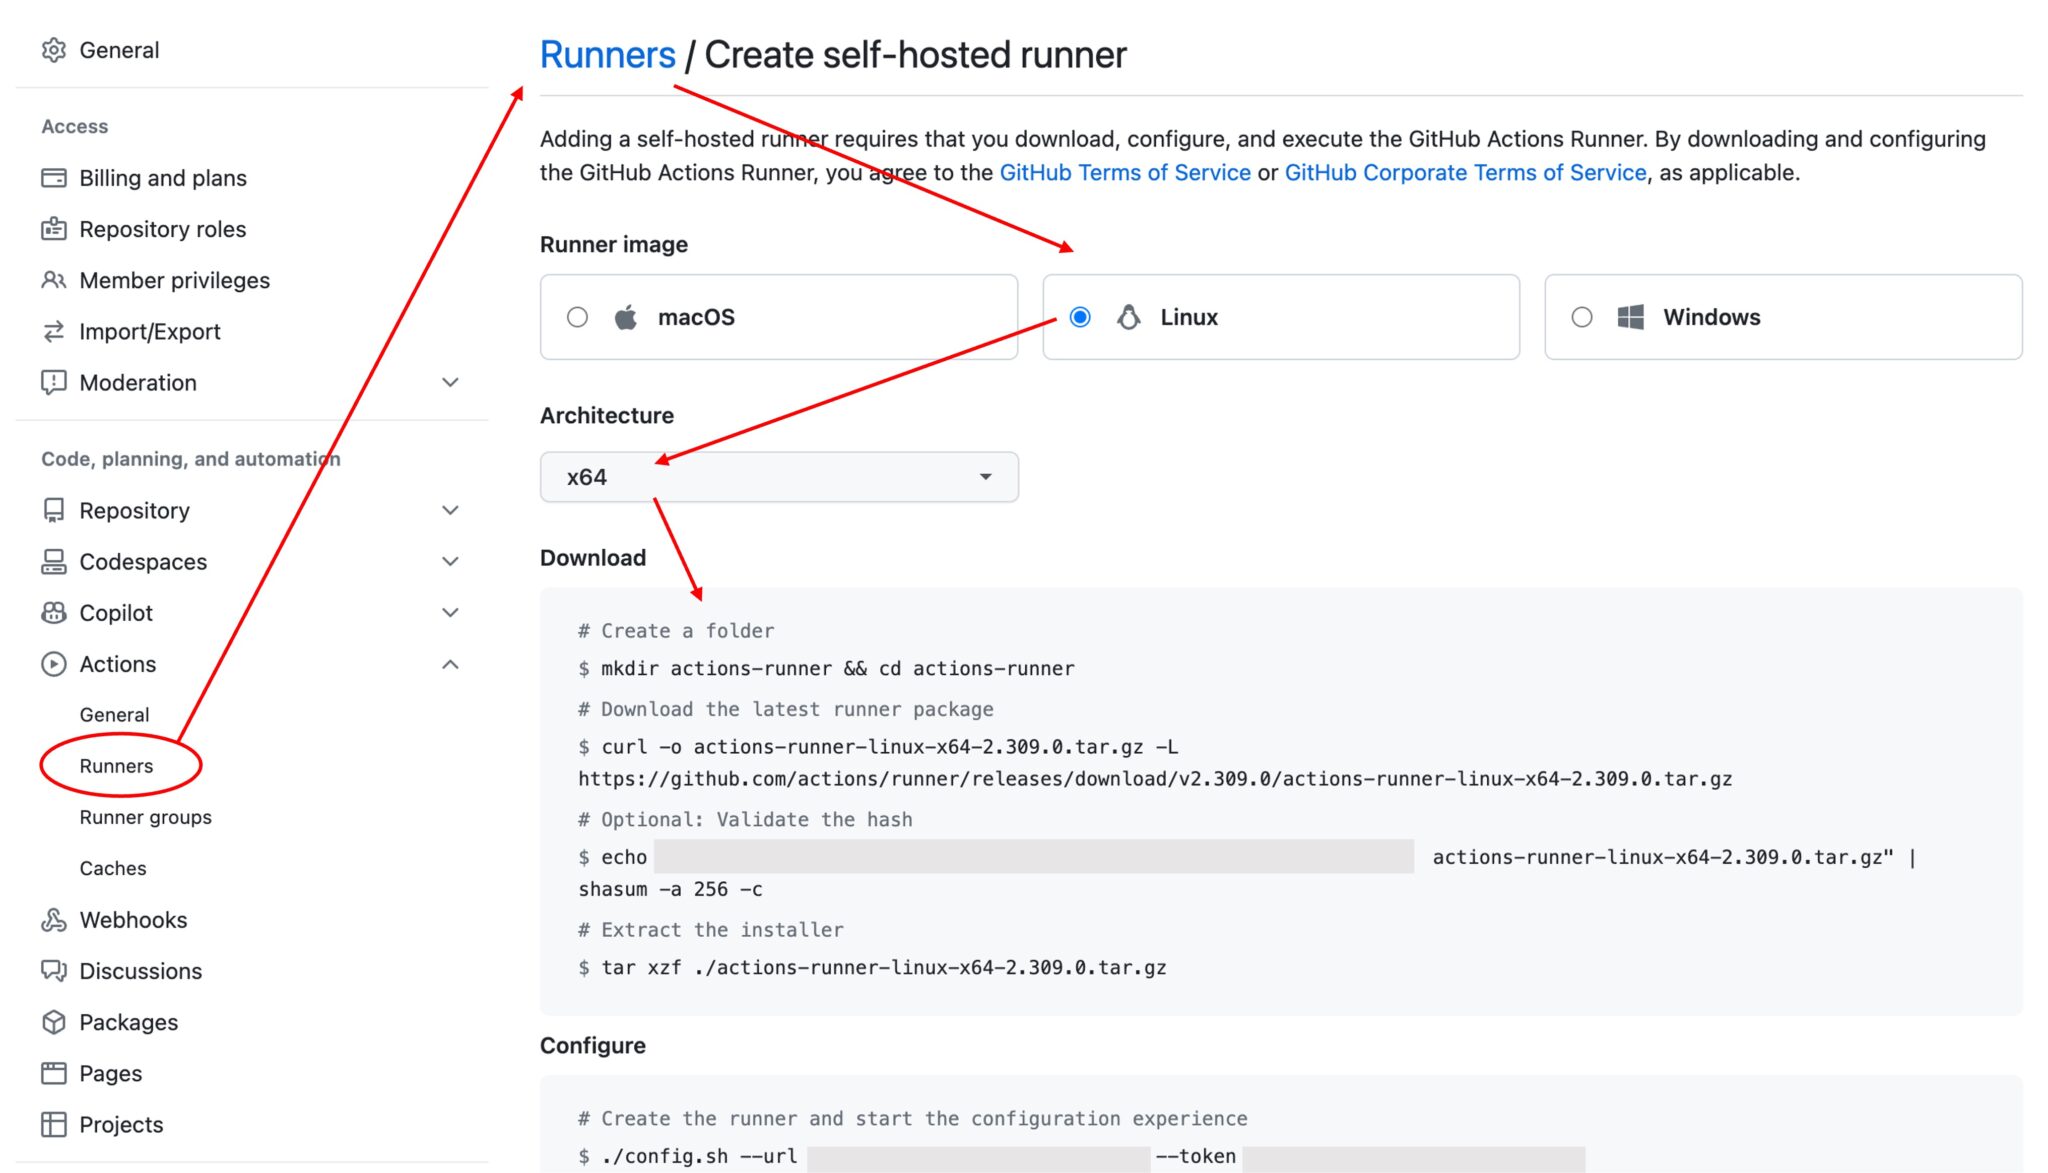The image size is (2048, 1173).
Task: Open Projects settings
Action: tap(121, 1124)
